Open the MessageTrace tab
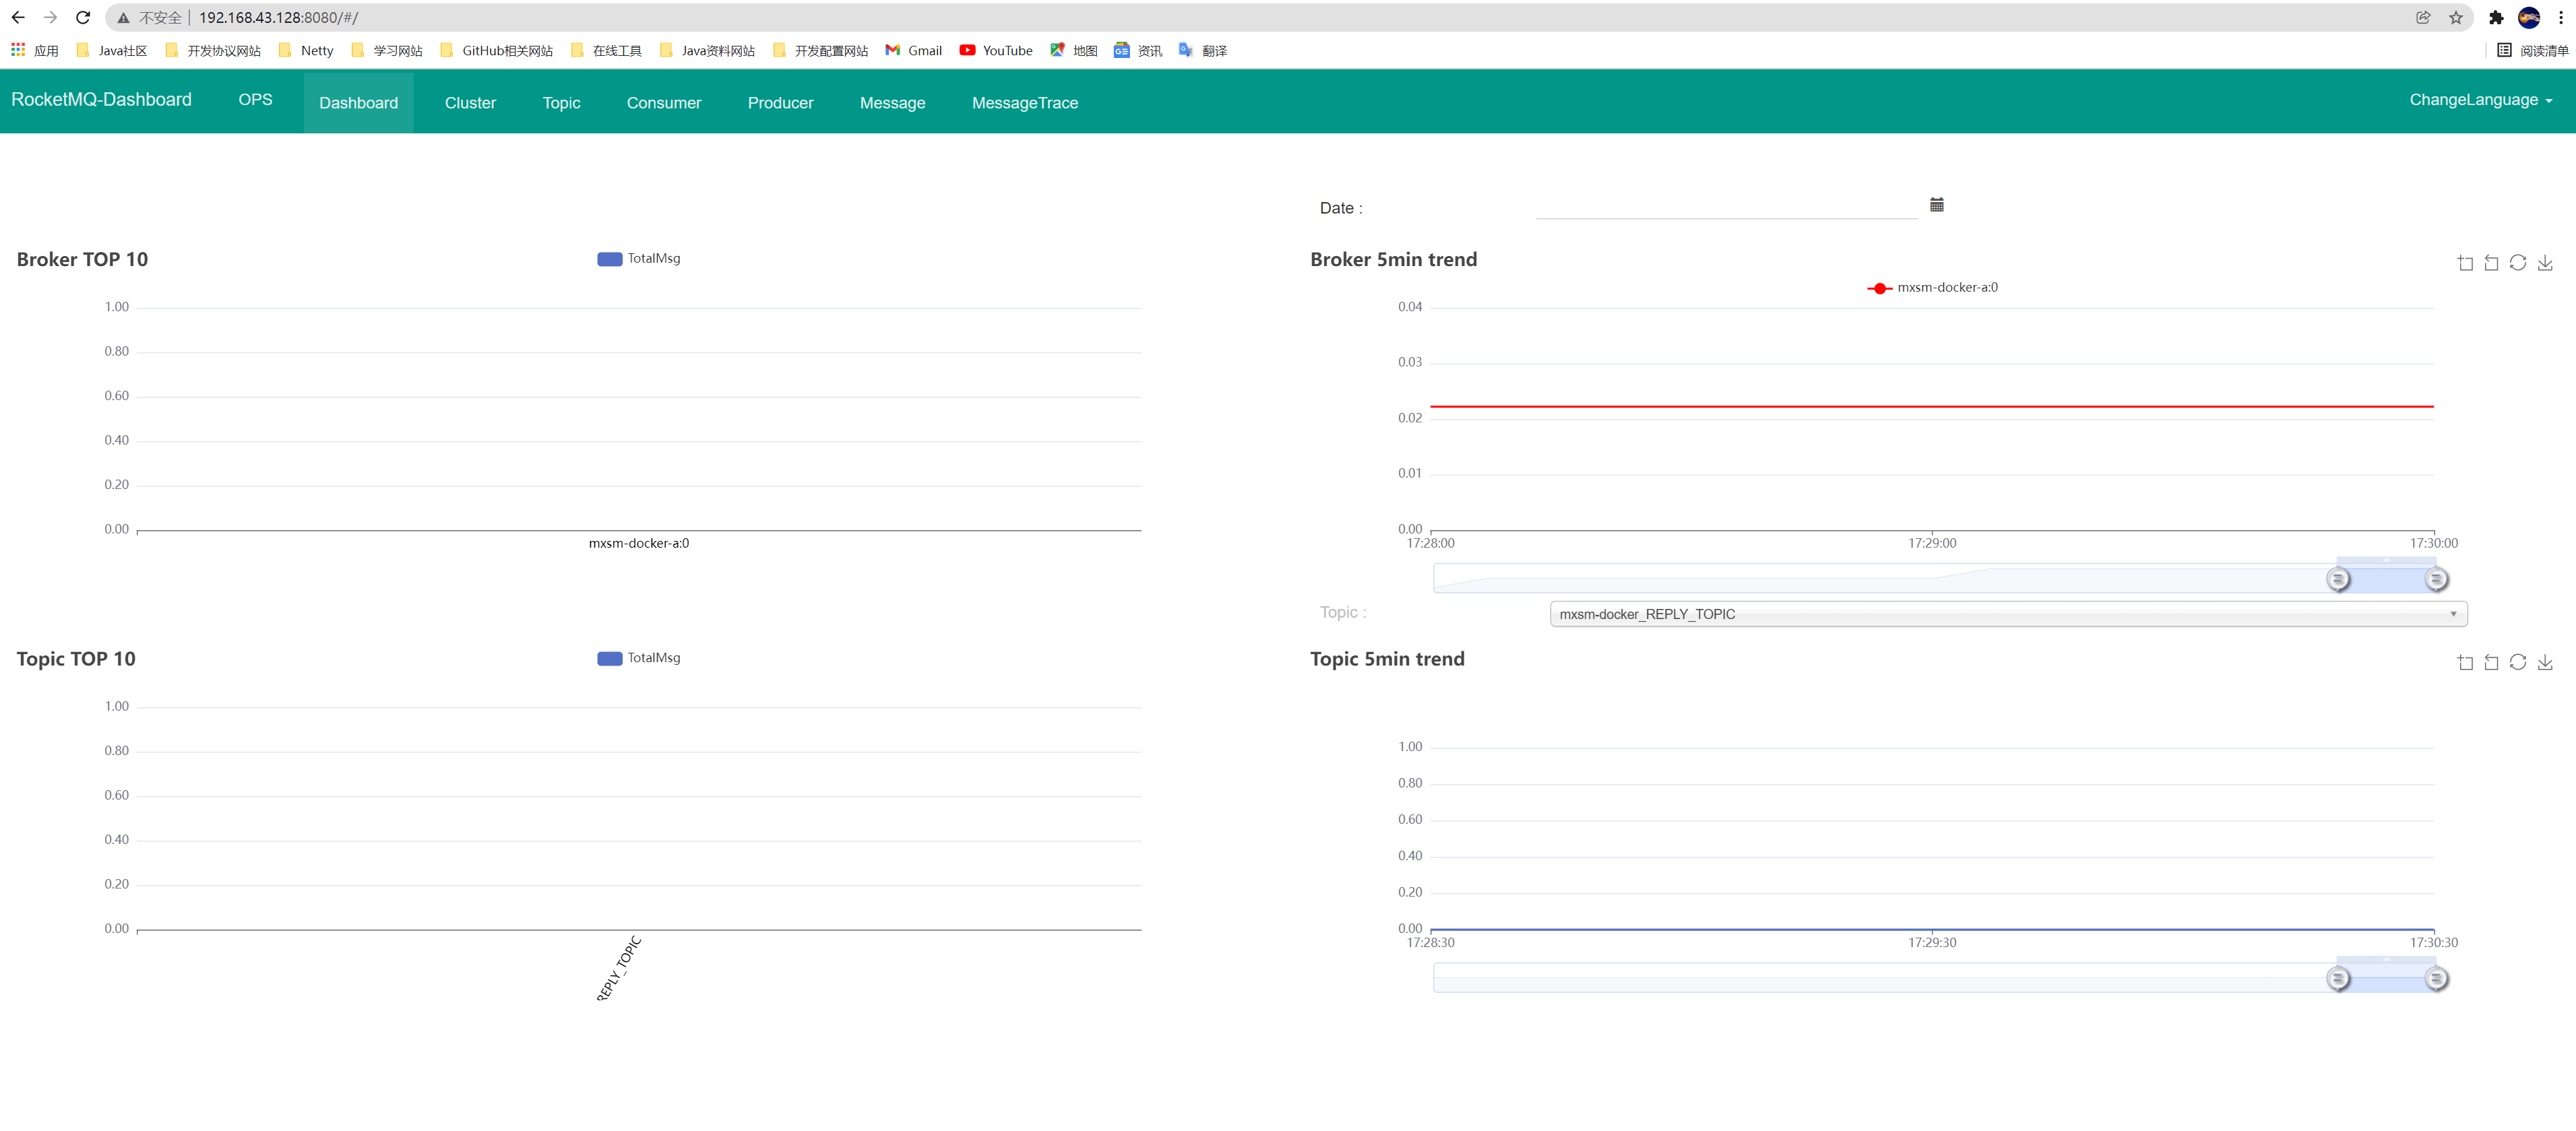 [1024, 103]
